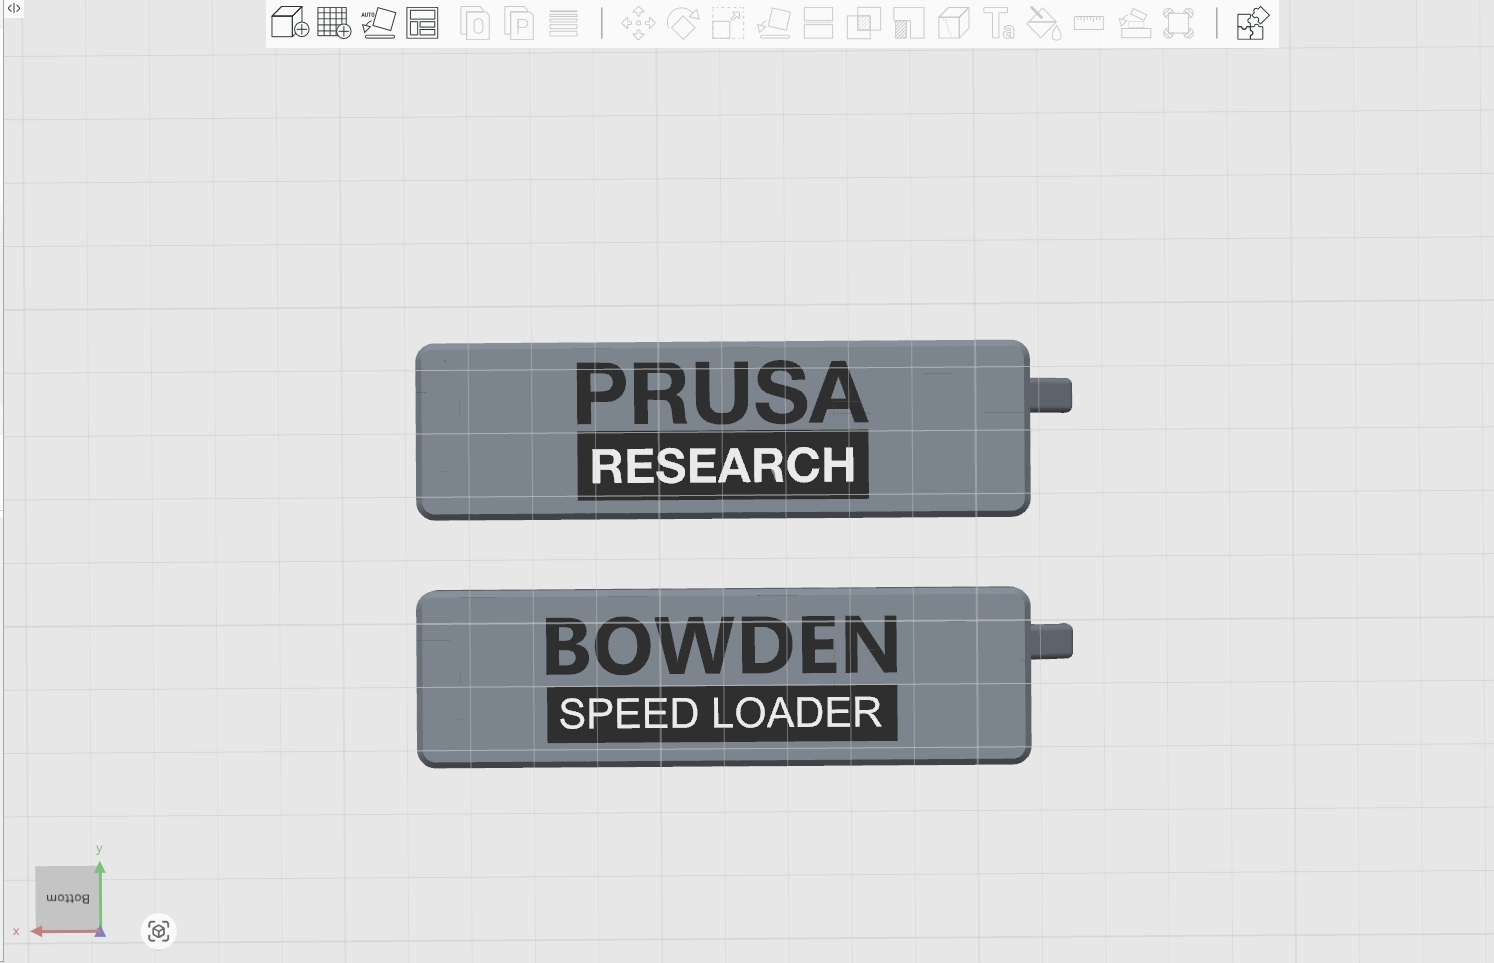The image size is (1494, 963).
Task: Click the square-with-corner-dots toolbar icon
Action: click(1179, 23)
